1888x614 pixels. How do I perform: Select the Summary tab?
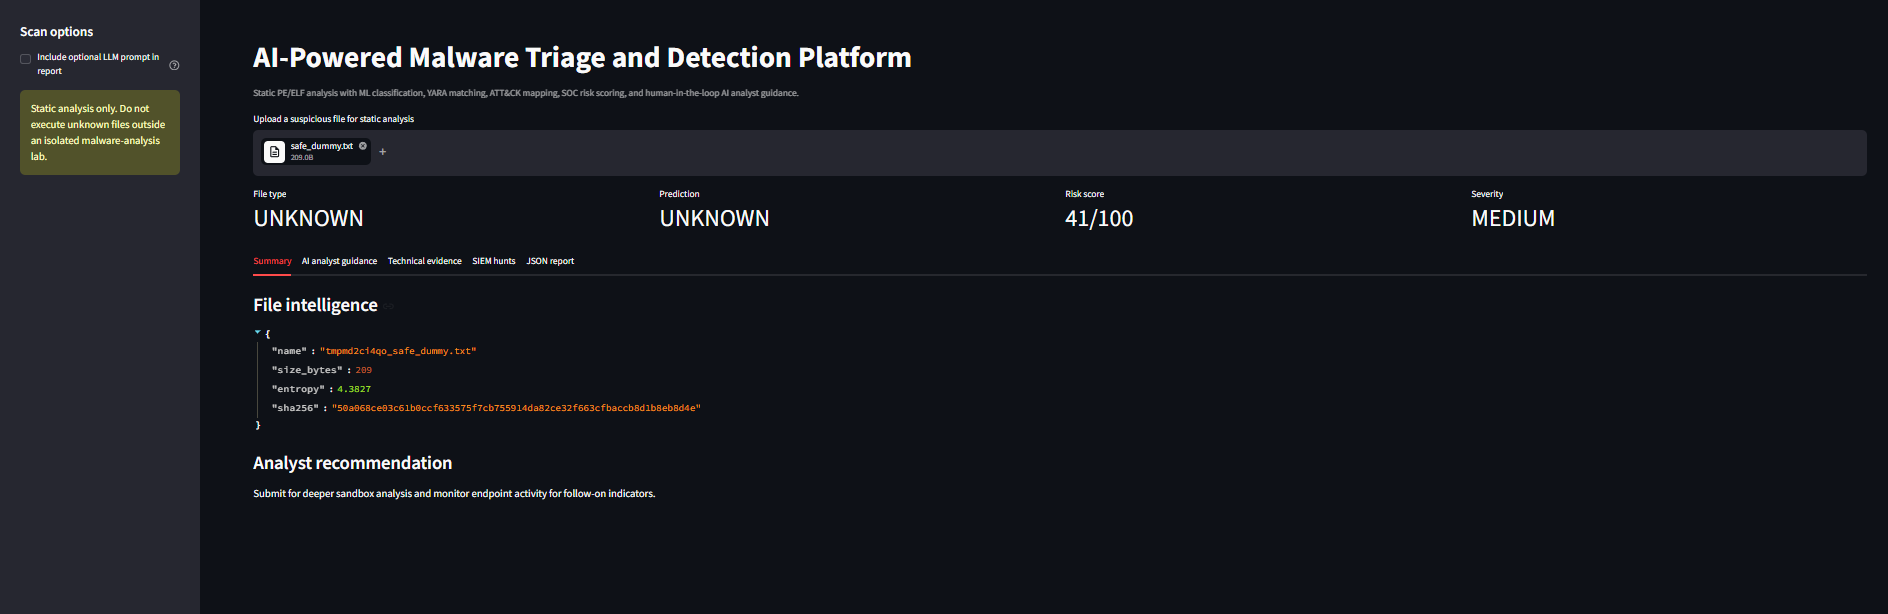point(272,261)
